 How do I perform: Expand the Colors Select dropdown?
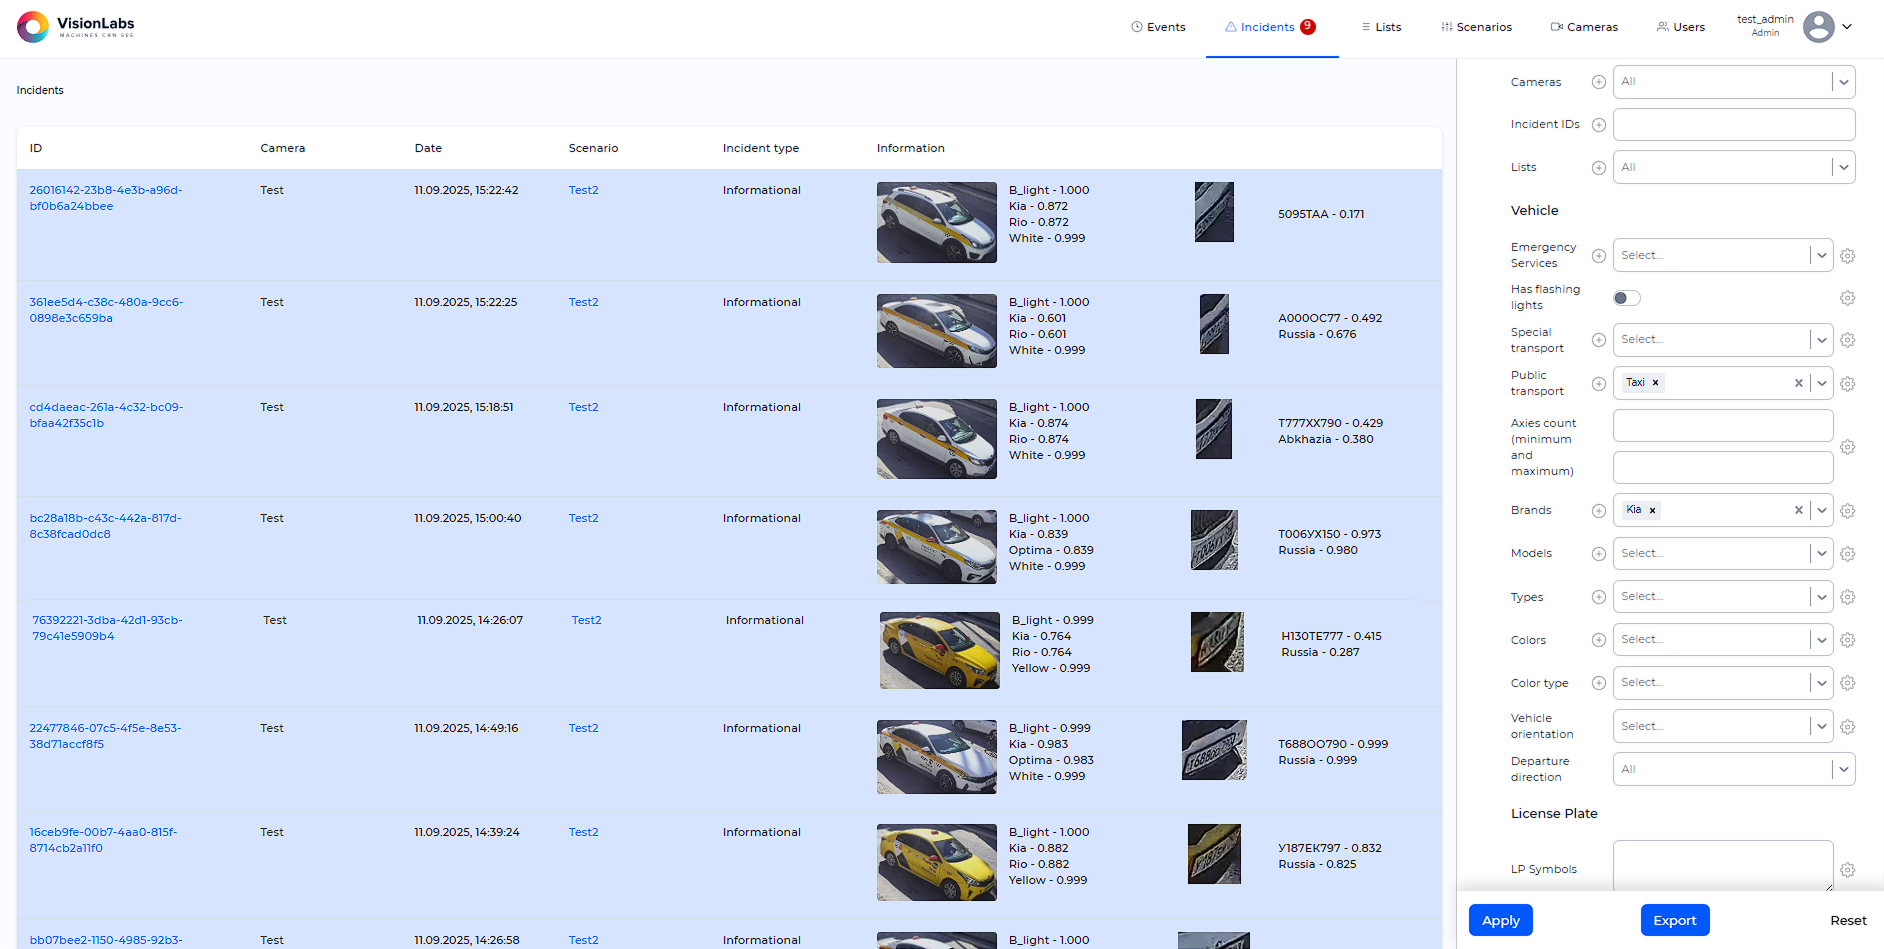(x=1820, y=639)
